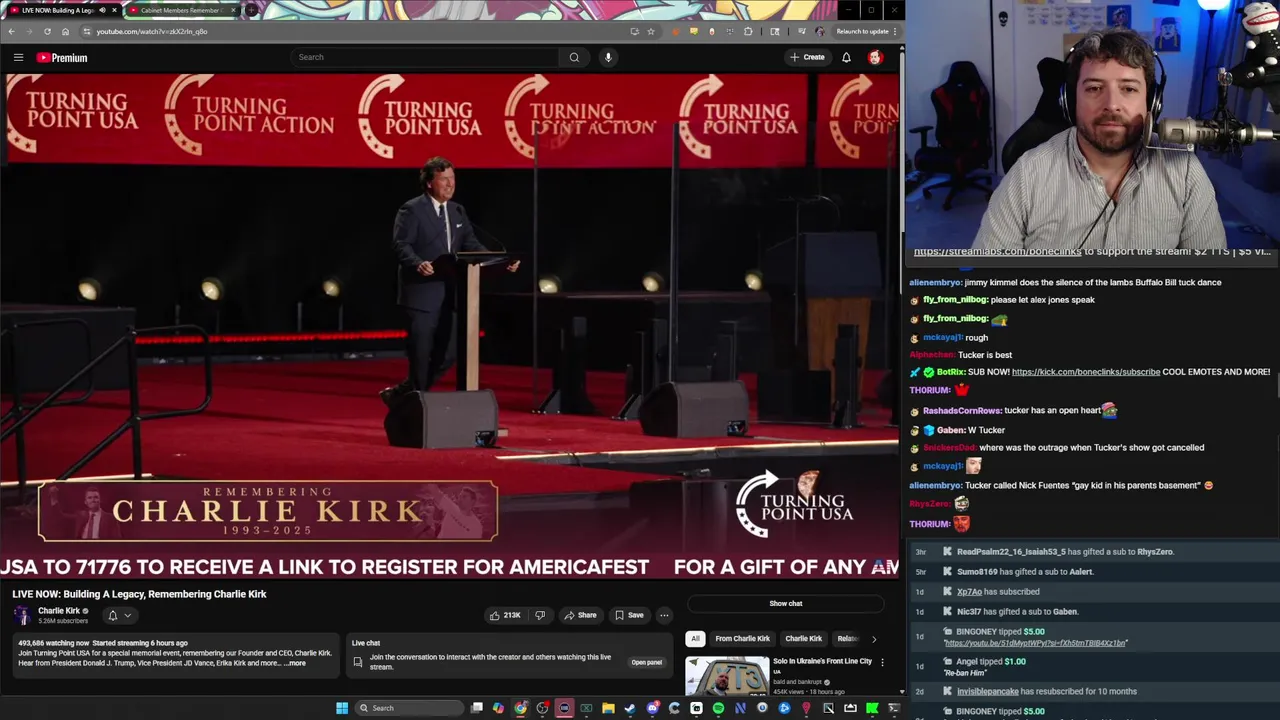Open the Windows Start menu

pos(342,708)
